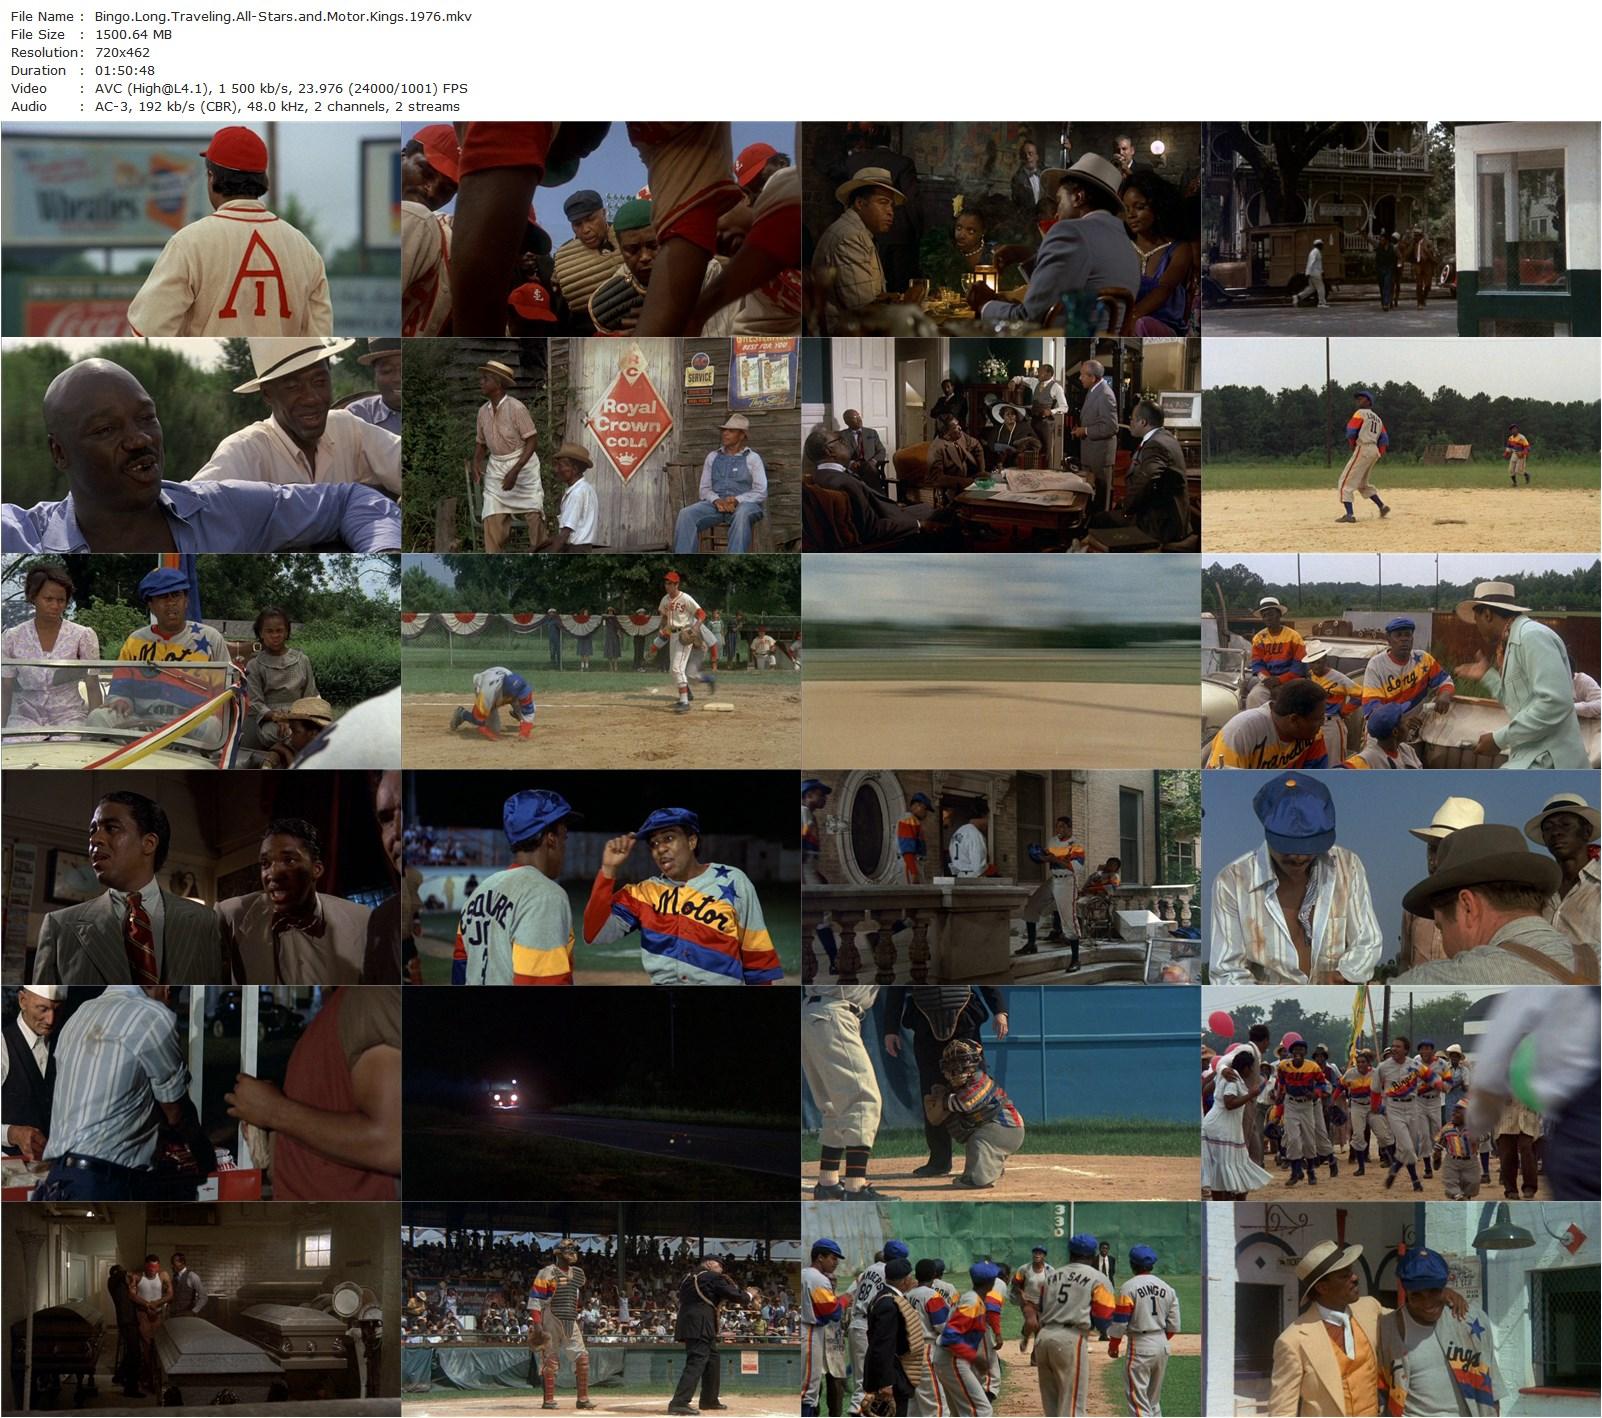
Task: Click the thumbnail with the red A1 jersey
Action: 200,229
